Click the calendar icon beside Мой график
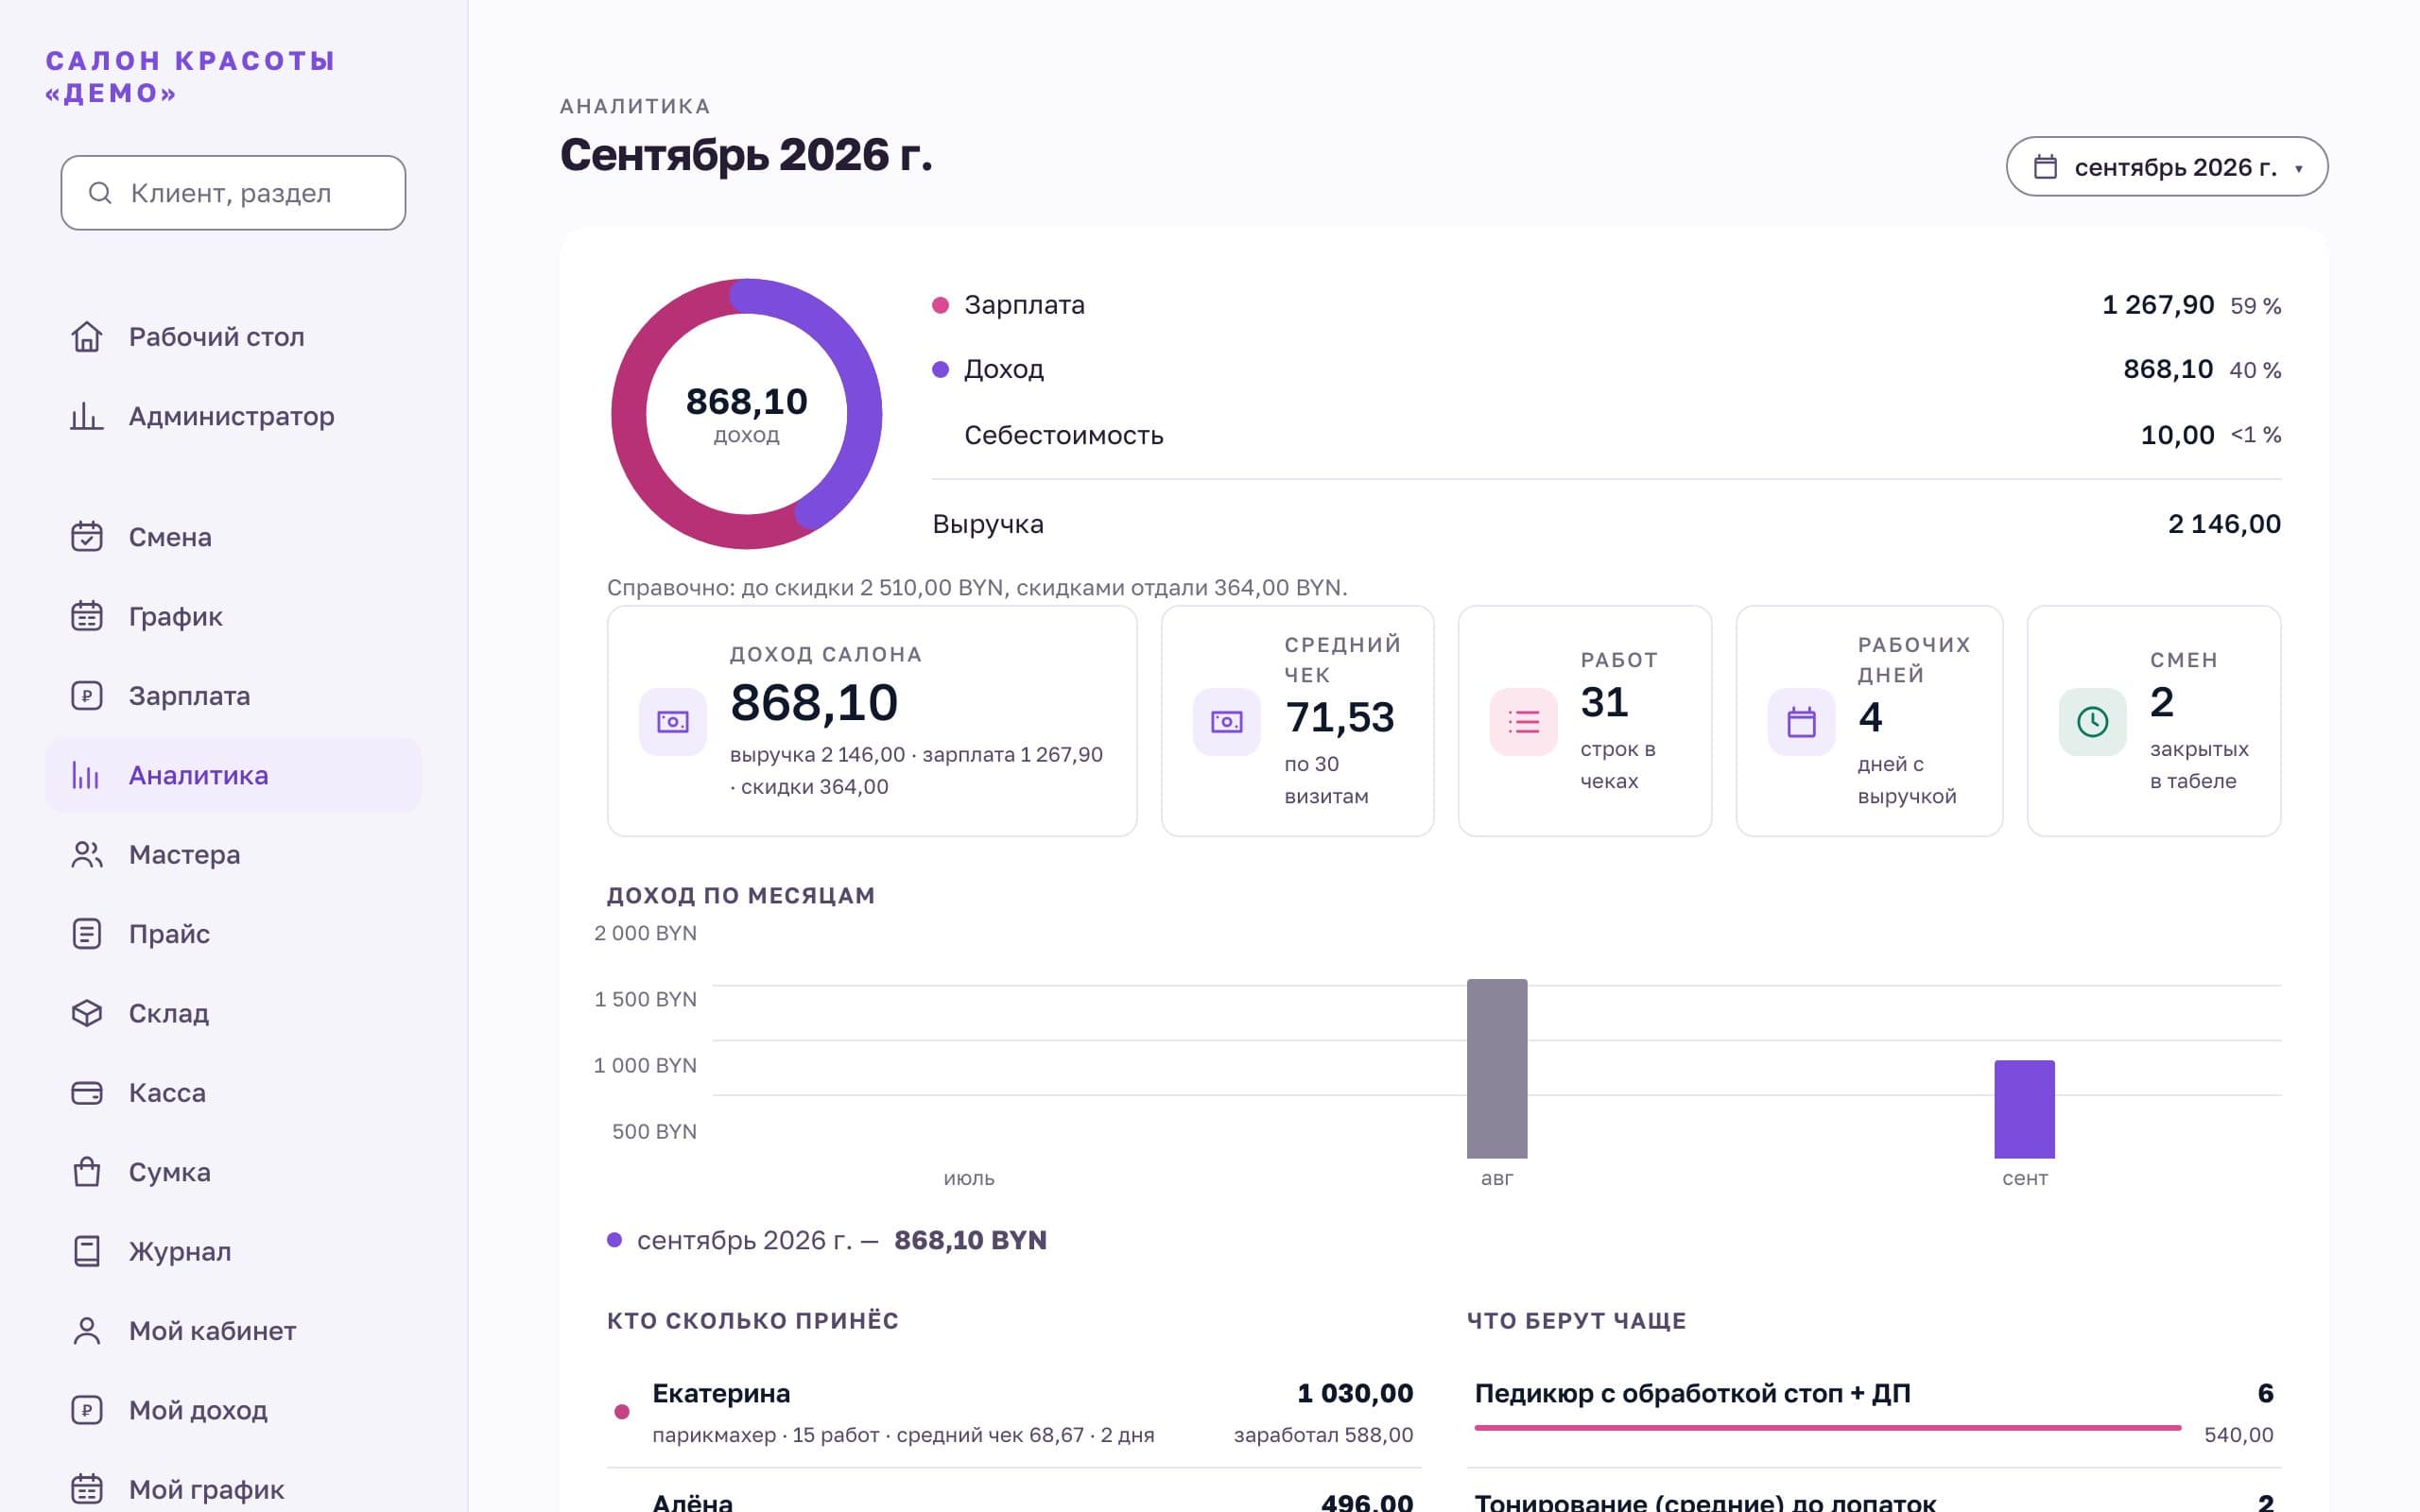The height and width of the screenshot is (1512, 2420). tap(87, 1489)
